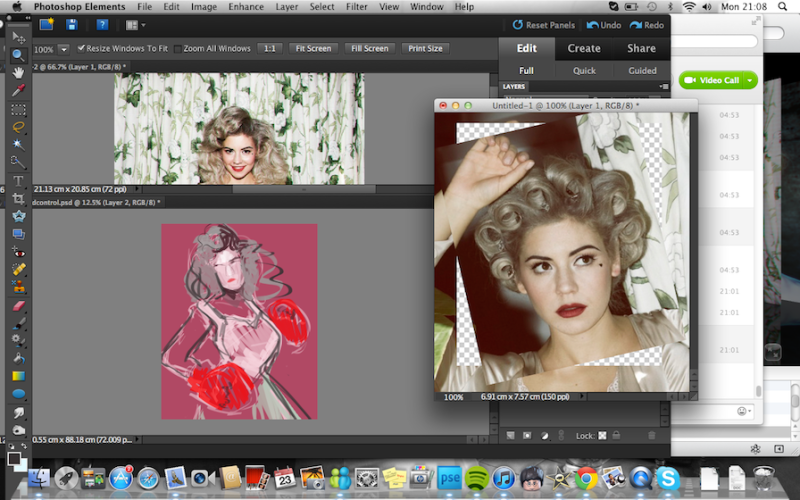Screen dimensions: 800x500
Task: Click the Print Size button
Action: point(426,48)
